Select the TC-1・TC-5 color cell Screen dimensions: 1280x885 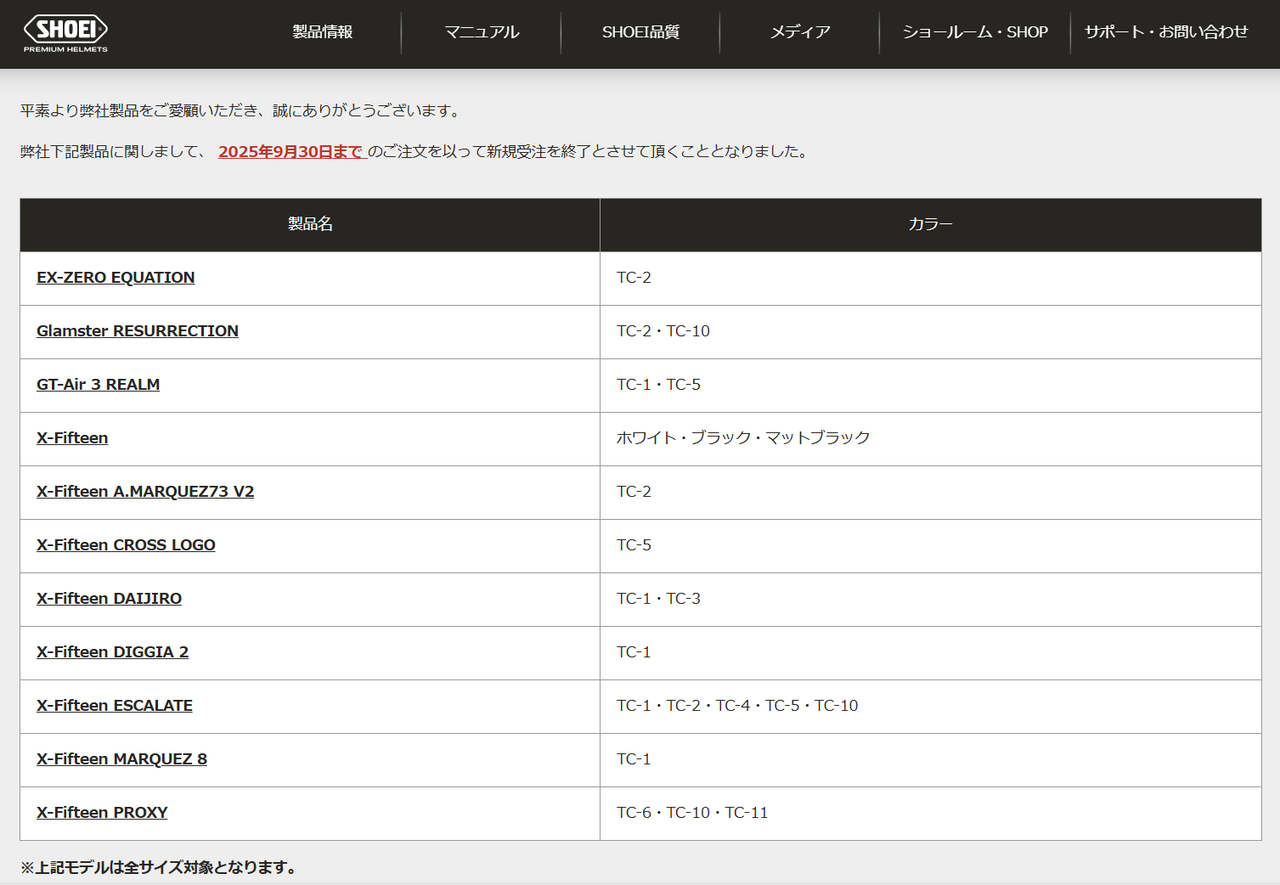pyautogui.click(x=931, y=386)
